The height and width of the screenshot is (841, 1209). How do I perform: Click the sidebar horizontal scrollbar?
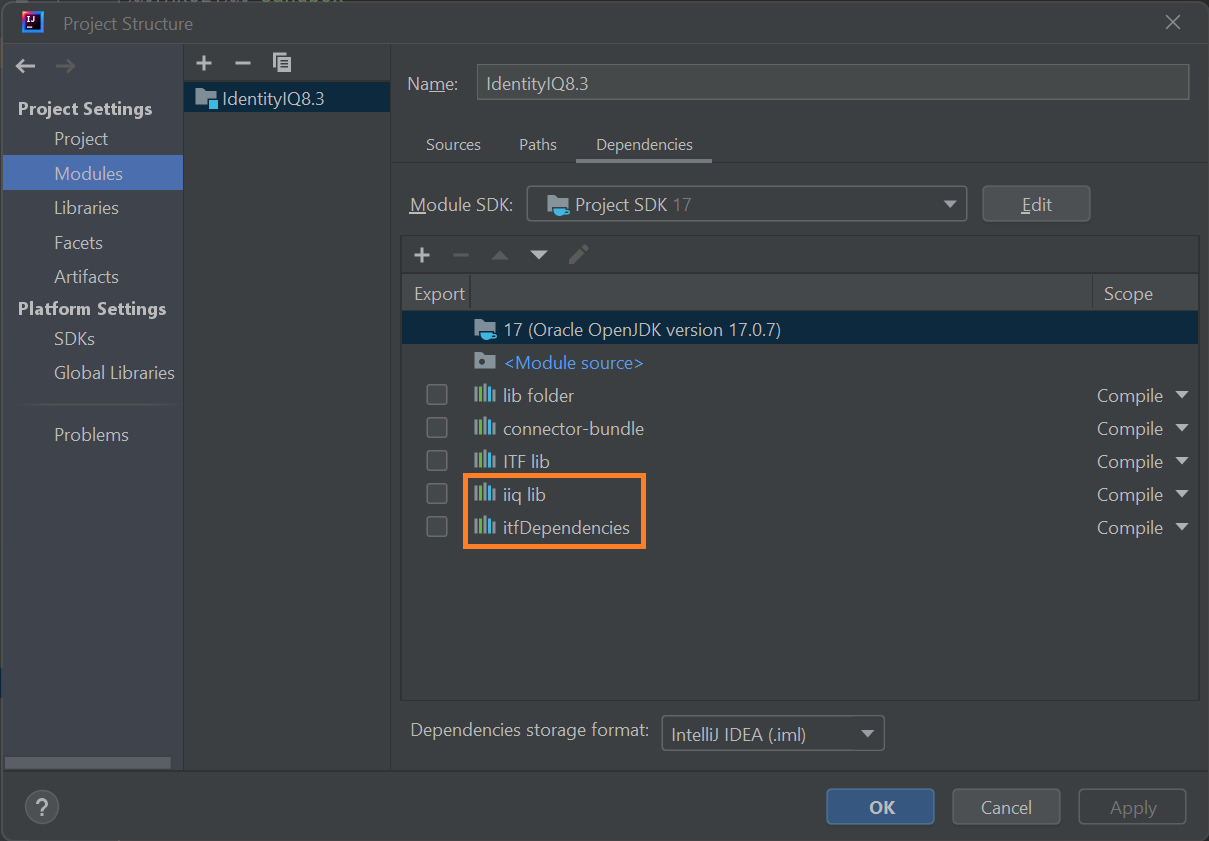[87, 762]
